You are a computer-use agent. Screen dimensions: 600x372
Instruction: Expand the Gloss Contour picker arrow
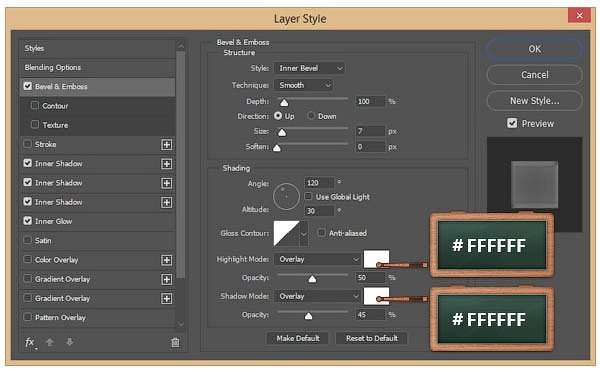[x=304, y=233]
